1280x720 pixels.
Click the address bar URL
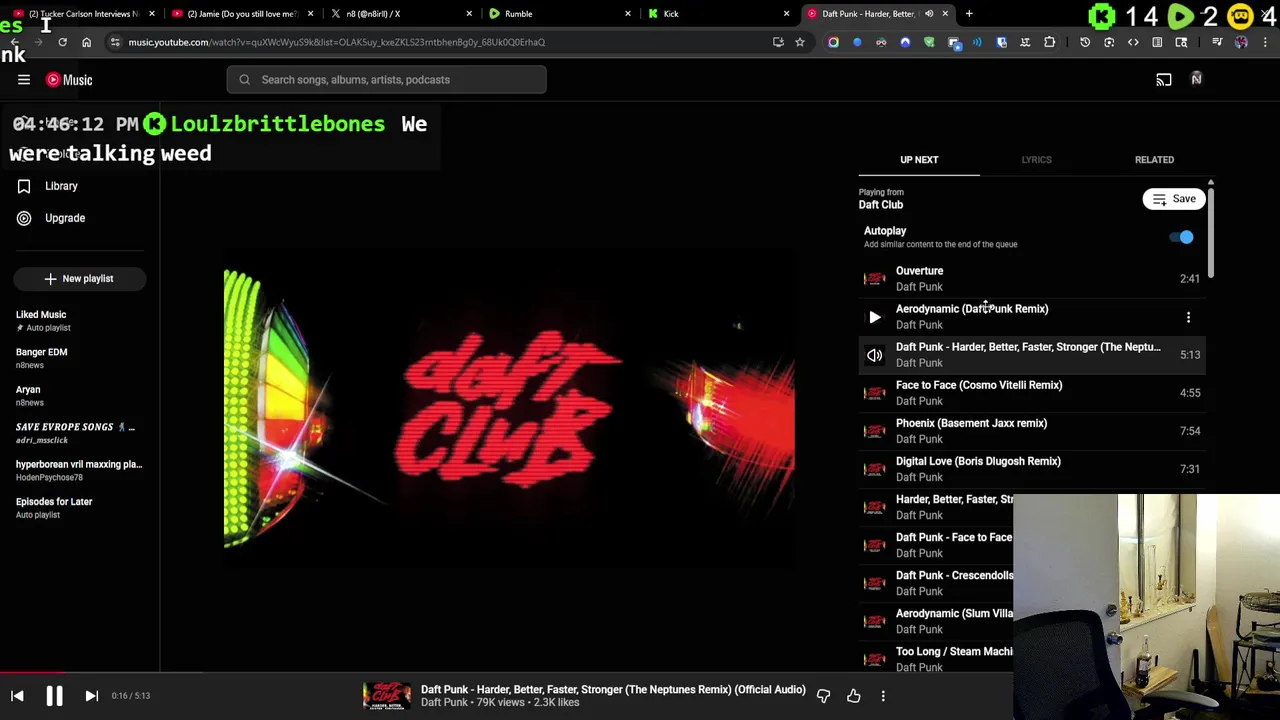336,42
